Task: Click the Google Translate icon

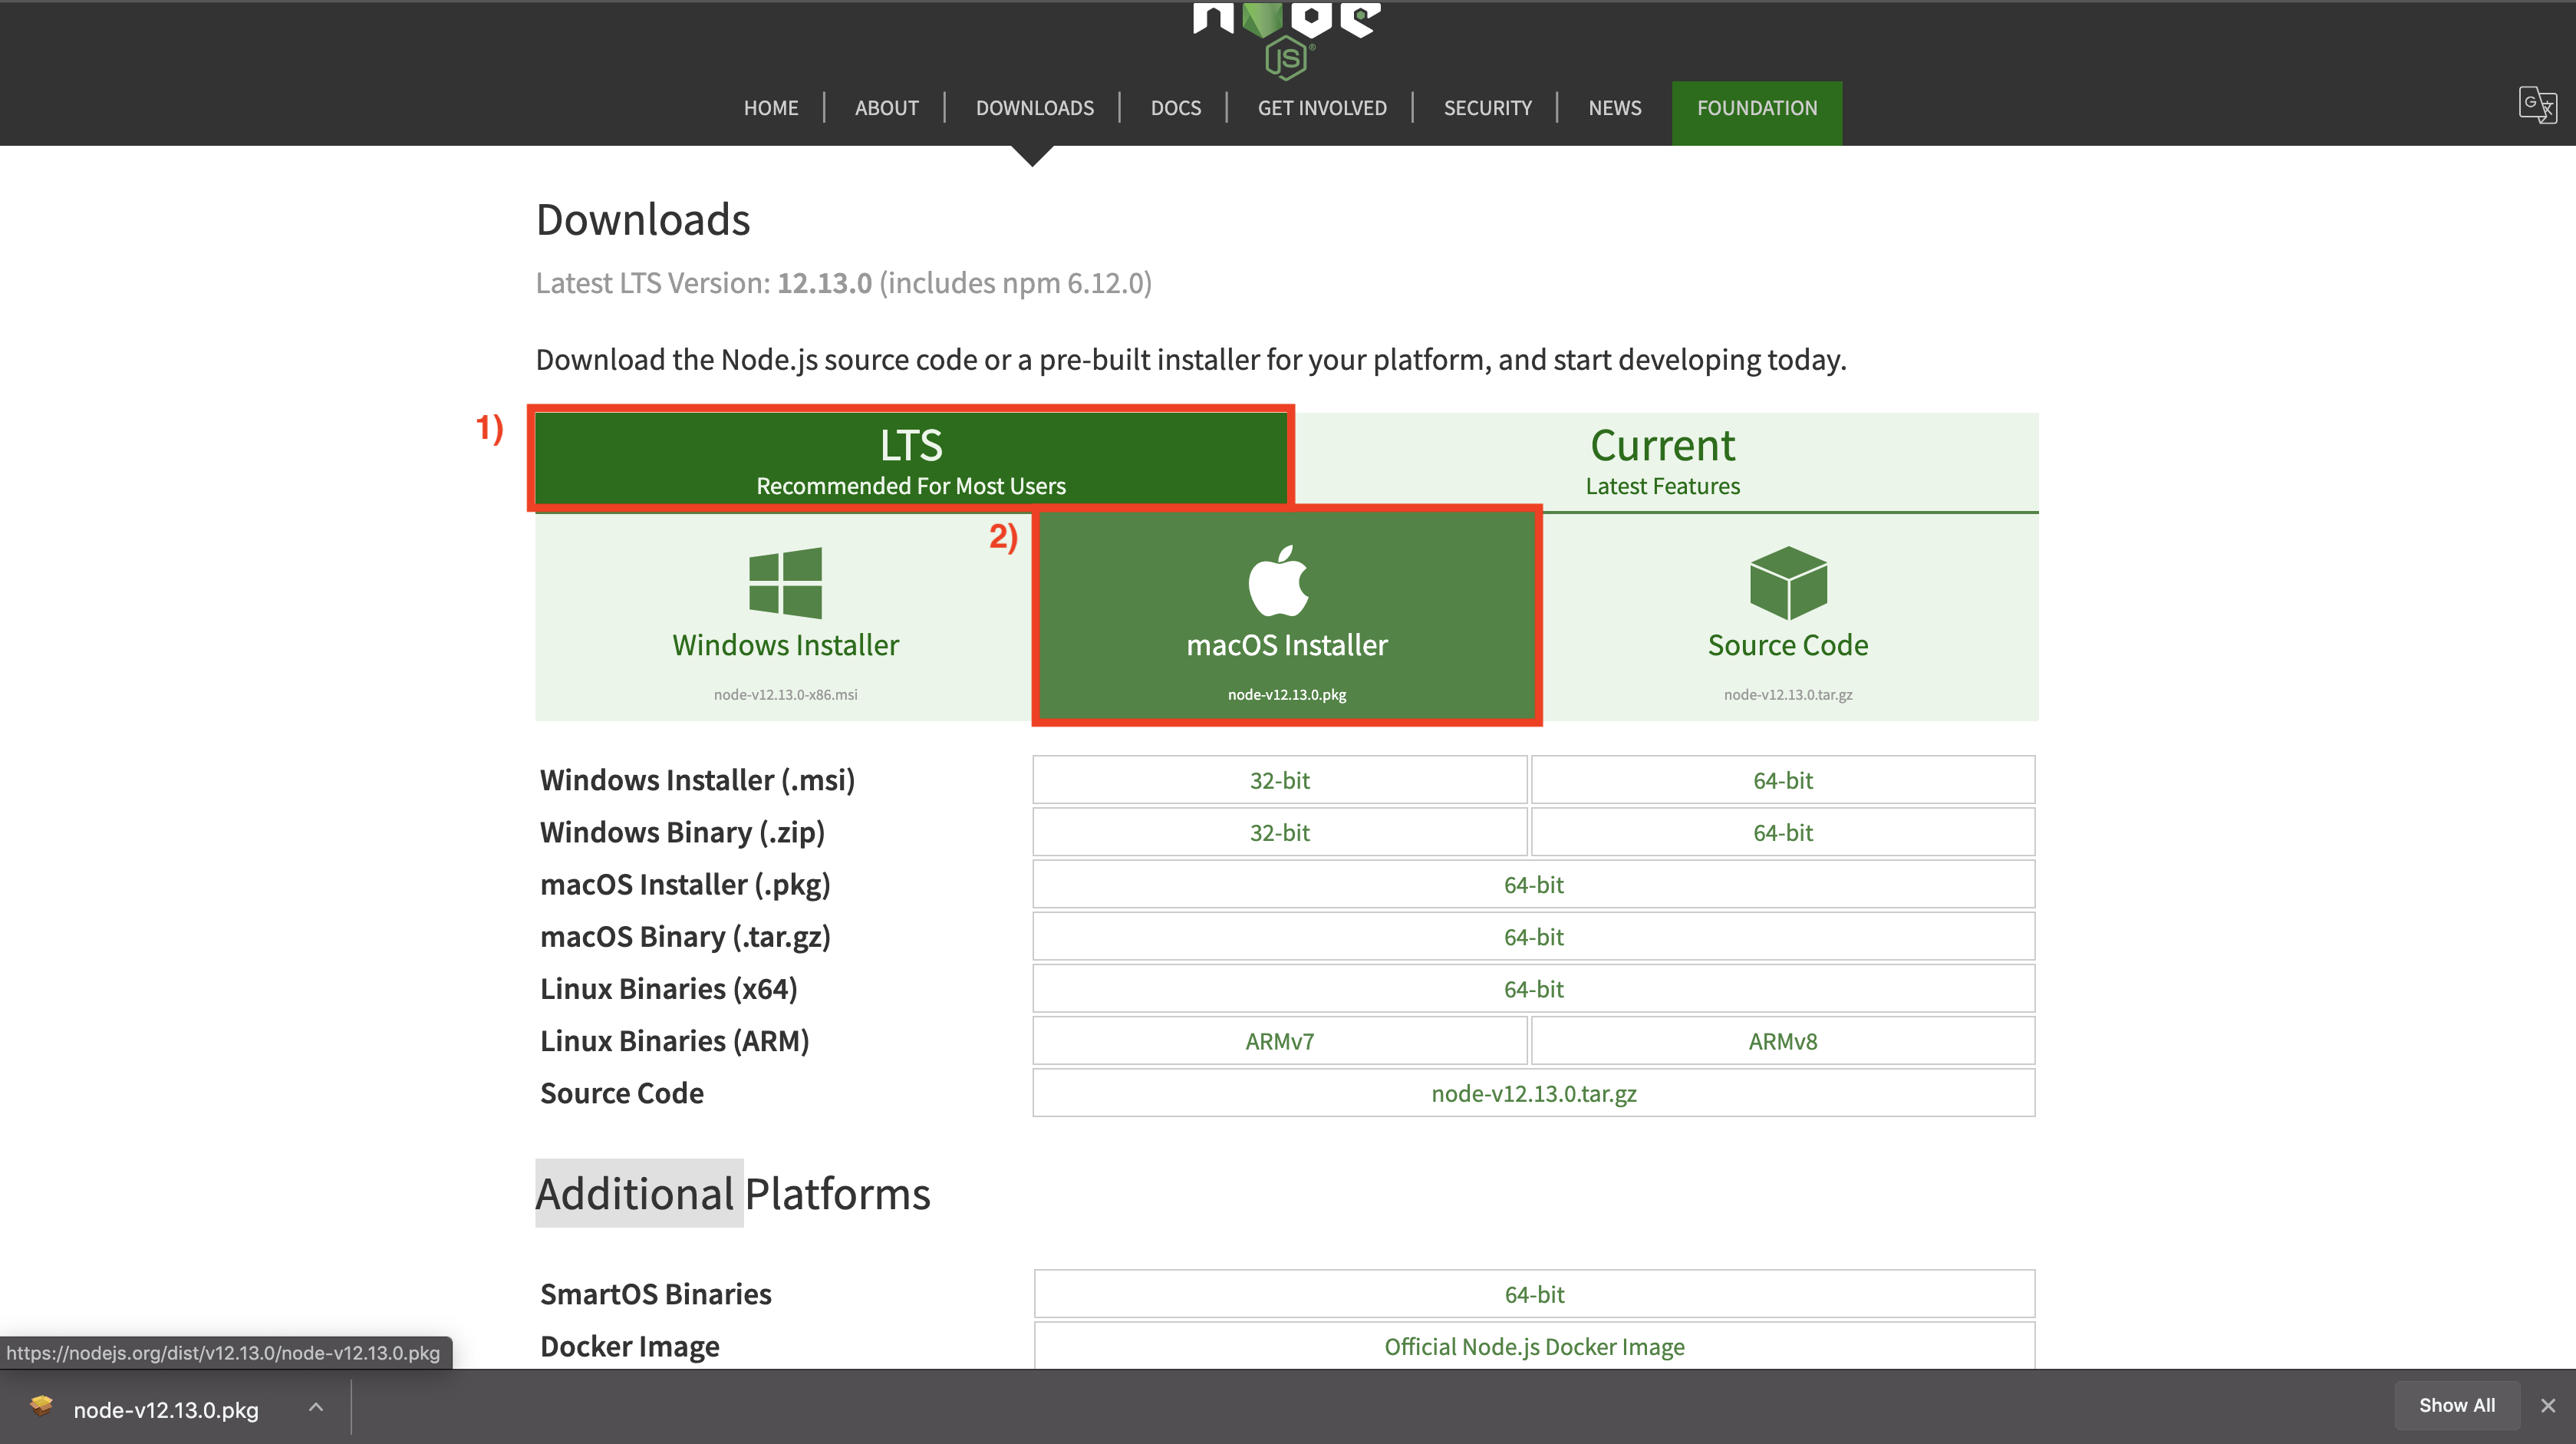Action: click(2538, 106)
